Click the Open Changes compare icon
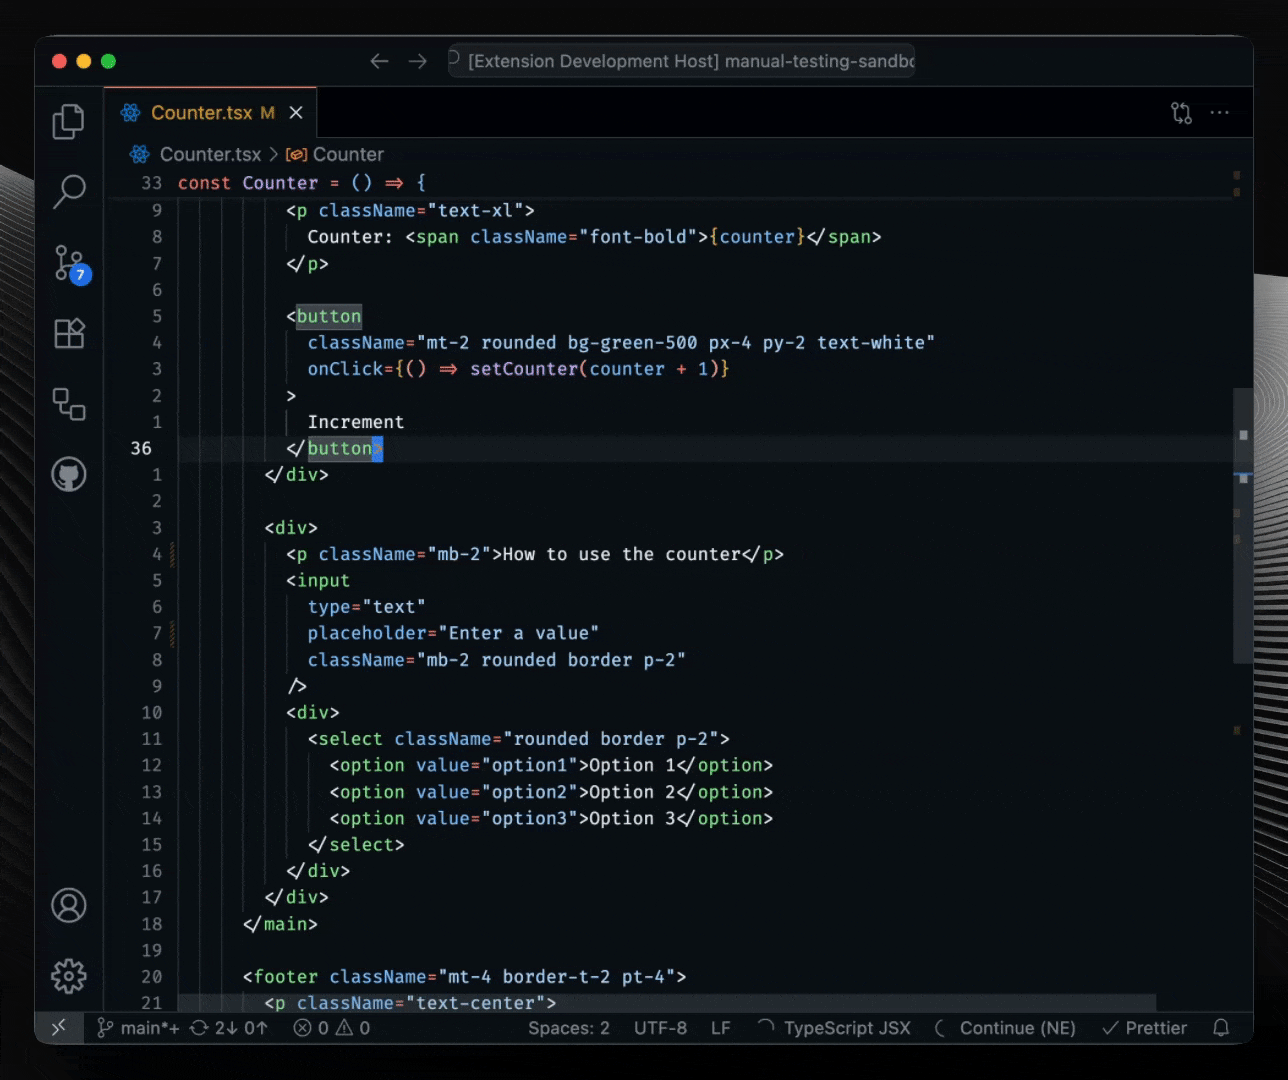This screenshot has height=1080, width=1288. pyautogui.click(x=1181, y=113)
